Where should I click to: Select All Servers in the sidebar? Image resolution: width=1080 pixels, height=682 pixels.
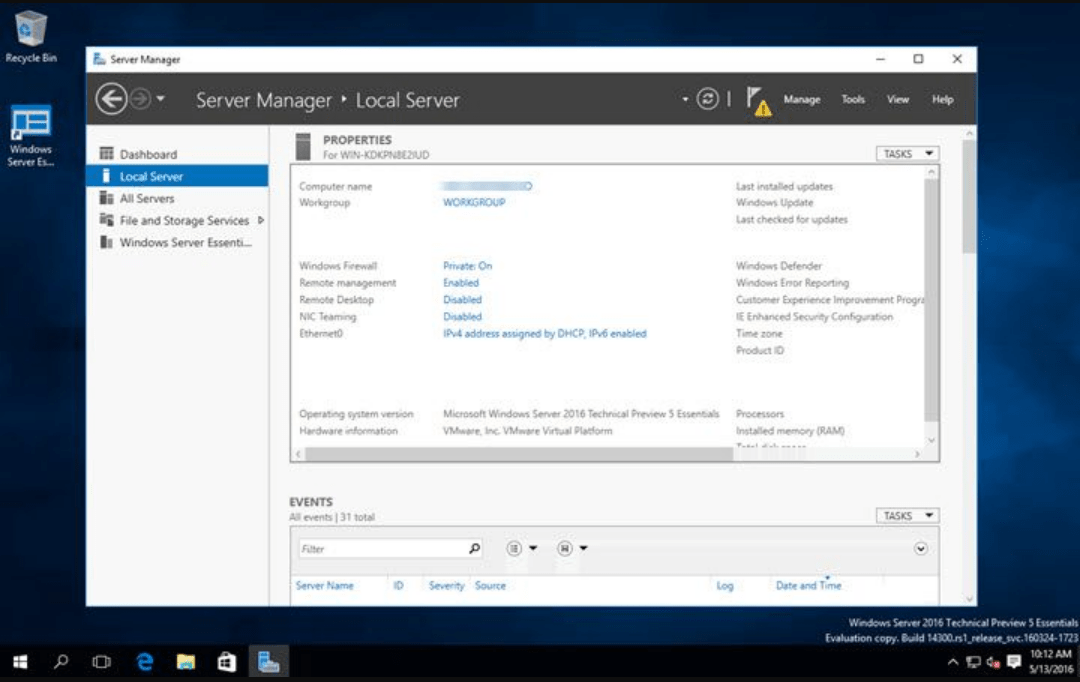pos(147,198)
